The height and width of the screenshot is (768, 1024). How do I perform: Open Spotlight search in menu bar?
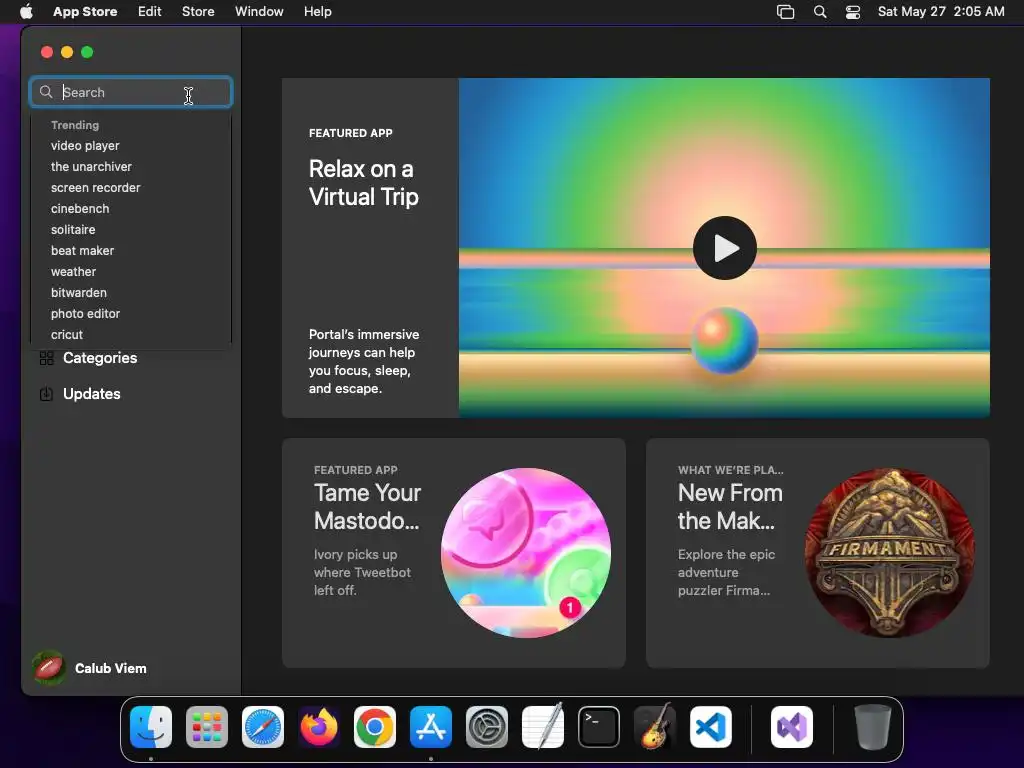820,12
